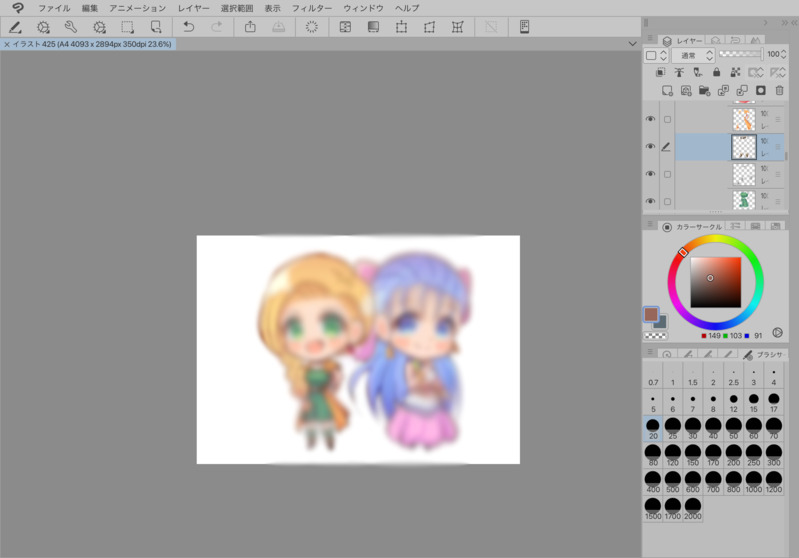Click the transfer to lower layer icon

[x=723, y=91]
